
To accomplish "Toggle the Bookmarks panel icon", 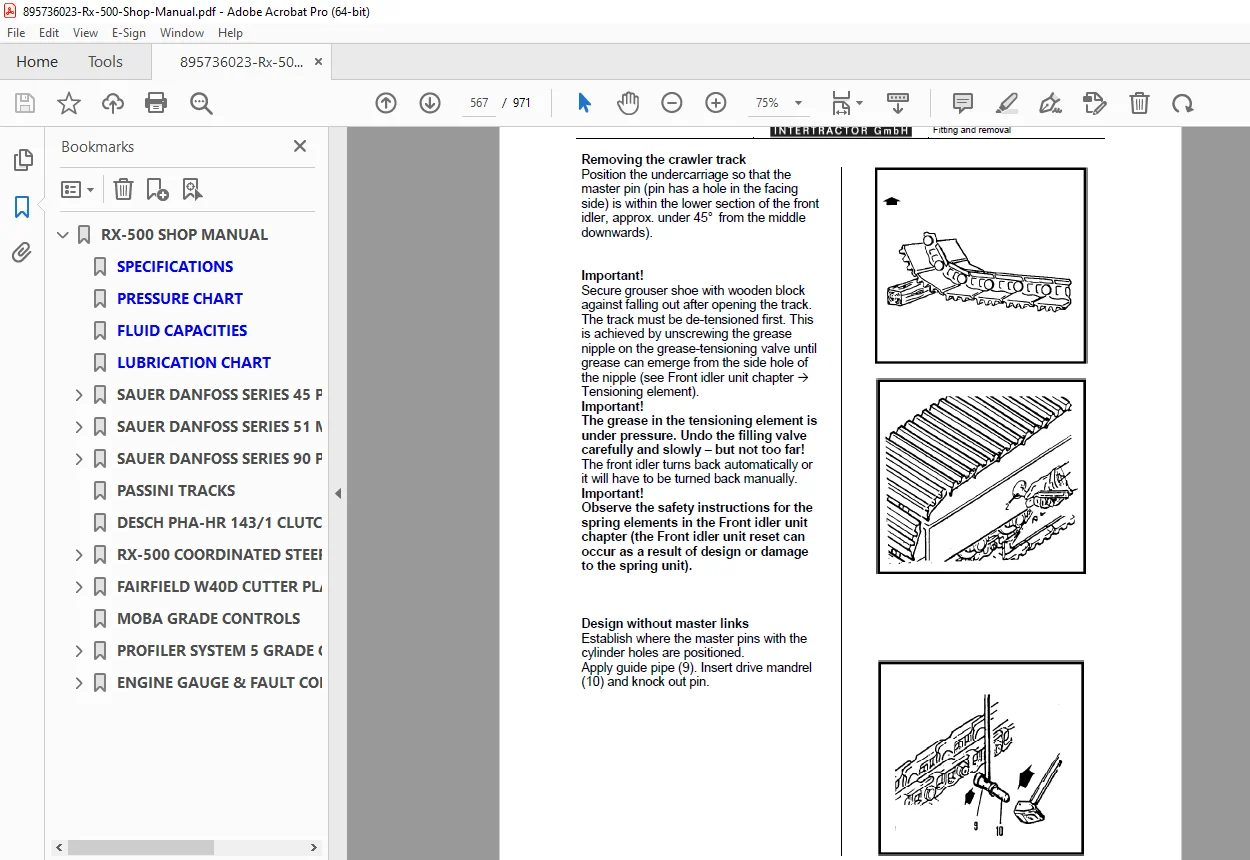I will (22, 207).
